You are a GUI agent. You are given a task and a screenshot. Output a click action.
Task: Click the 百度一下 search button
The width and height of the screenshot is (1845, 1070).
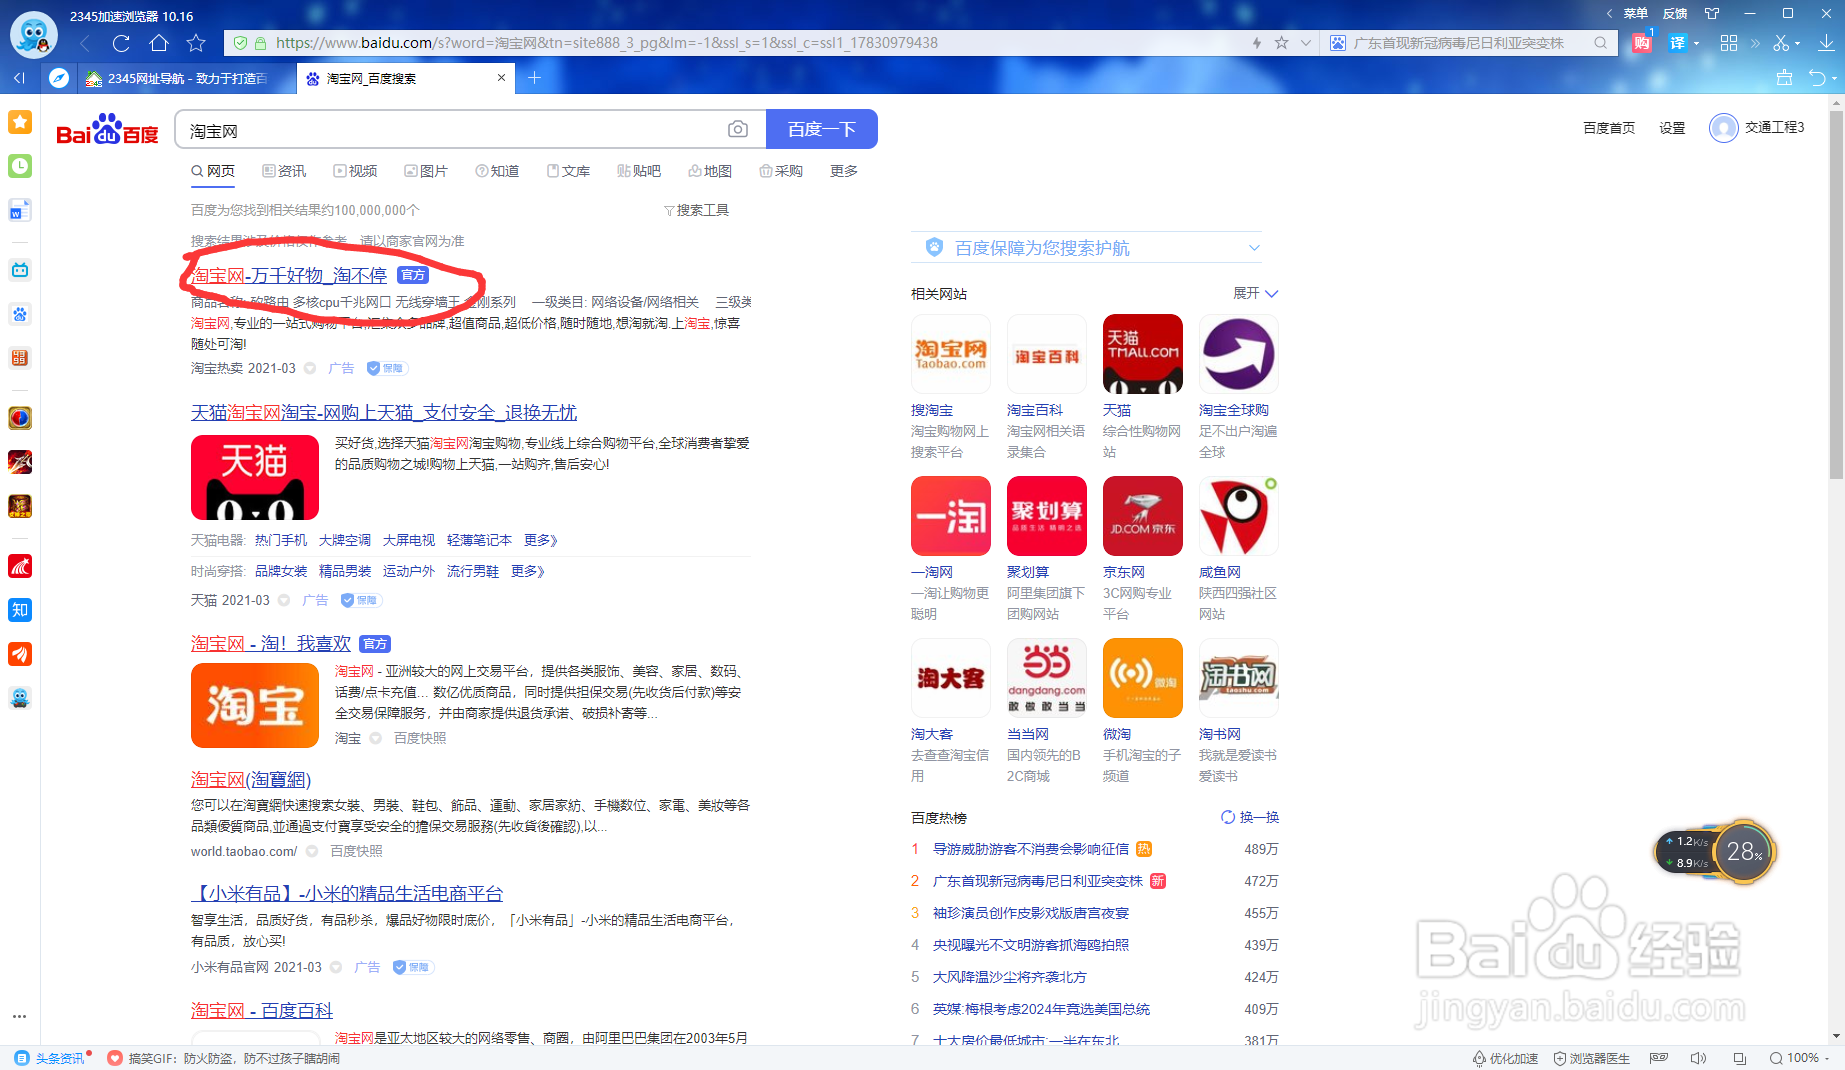pos(822,129)
